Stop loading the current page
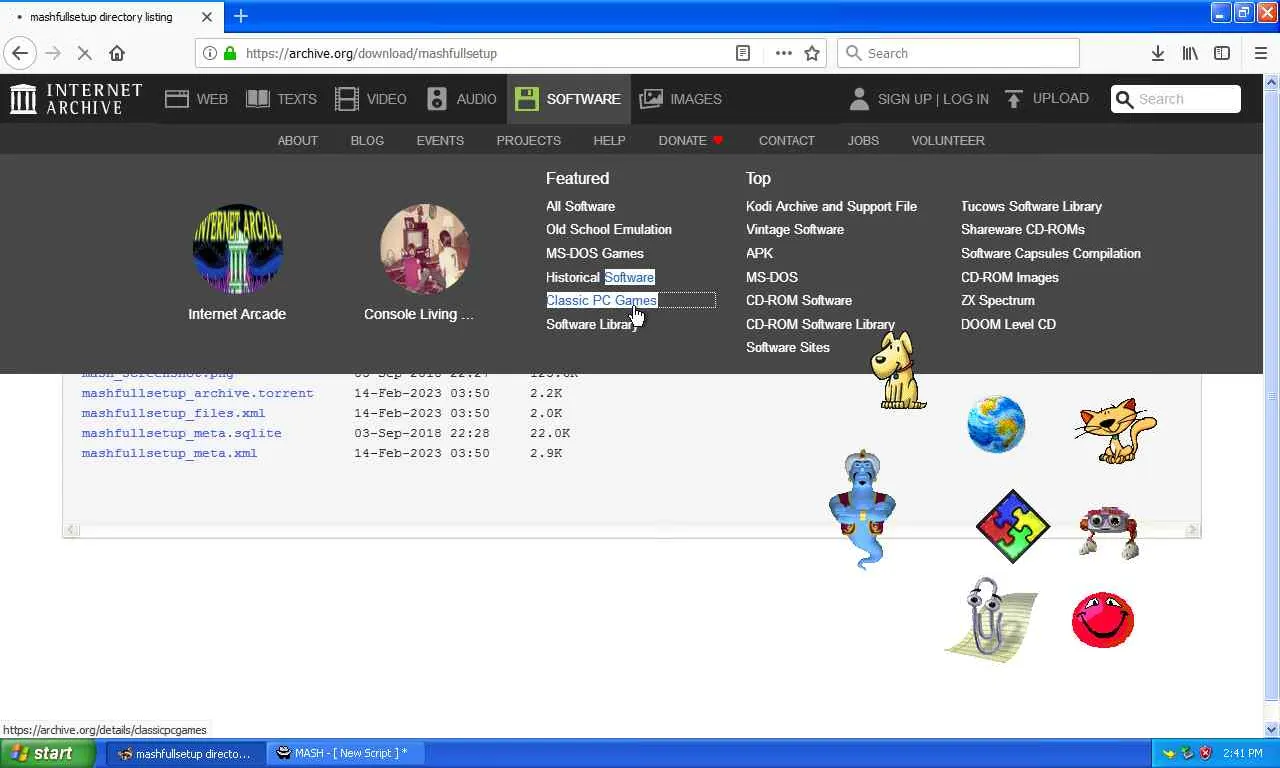This screenshot has width=1280, height=768. pos(84,53)
